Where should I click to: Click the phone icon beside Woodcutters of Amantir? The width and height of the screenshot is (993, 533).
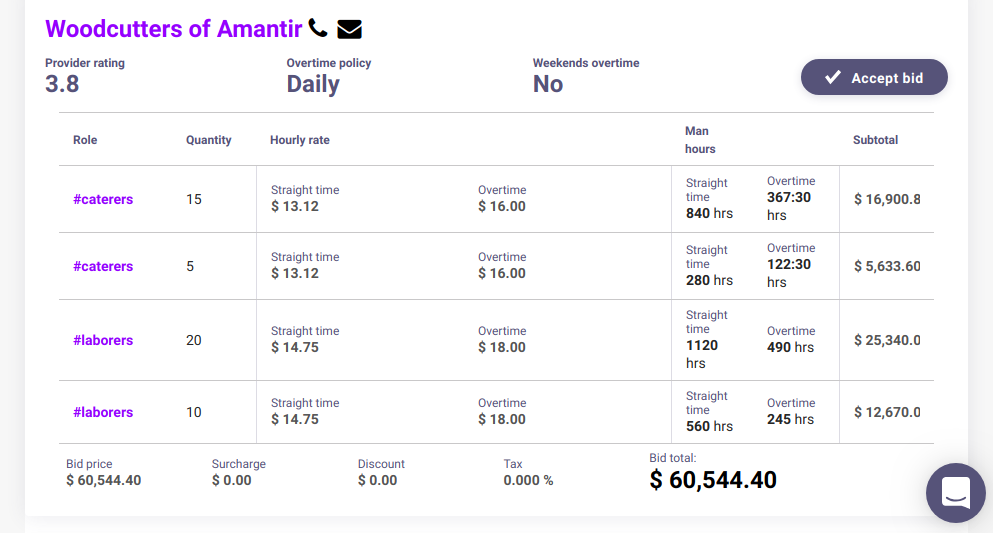[318, 29]
